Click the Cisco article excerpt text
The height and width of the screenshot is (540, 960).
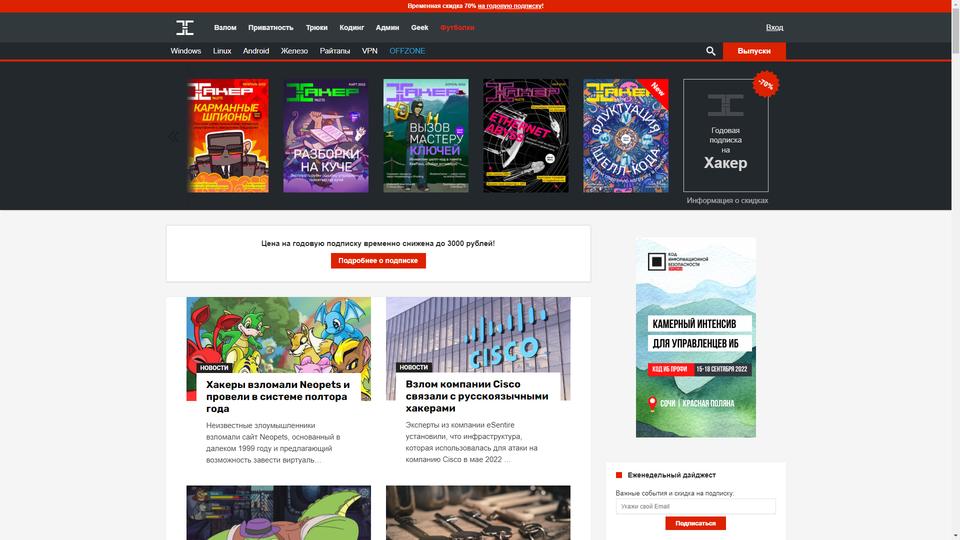click(x=471, y=442)
